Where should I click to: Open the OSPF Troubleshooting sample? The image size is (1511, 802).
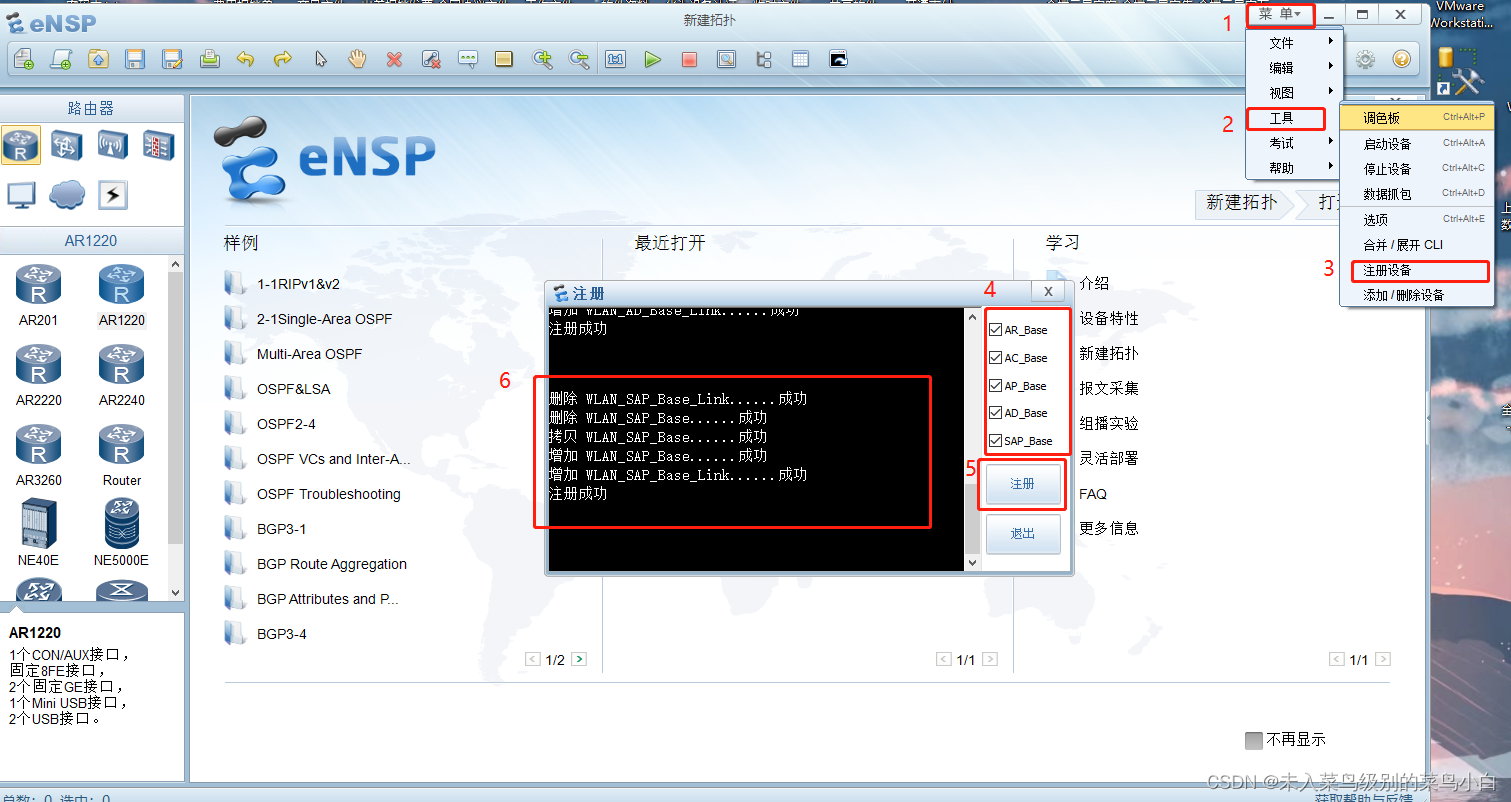click(x=328, y=494)
